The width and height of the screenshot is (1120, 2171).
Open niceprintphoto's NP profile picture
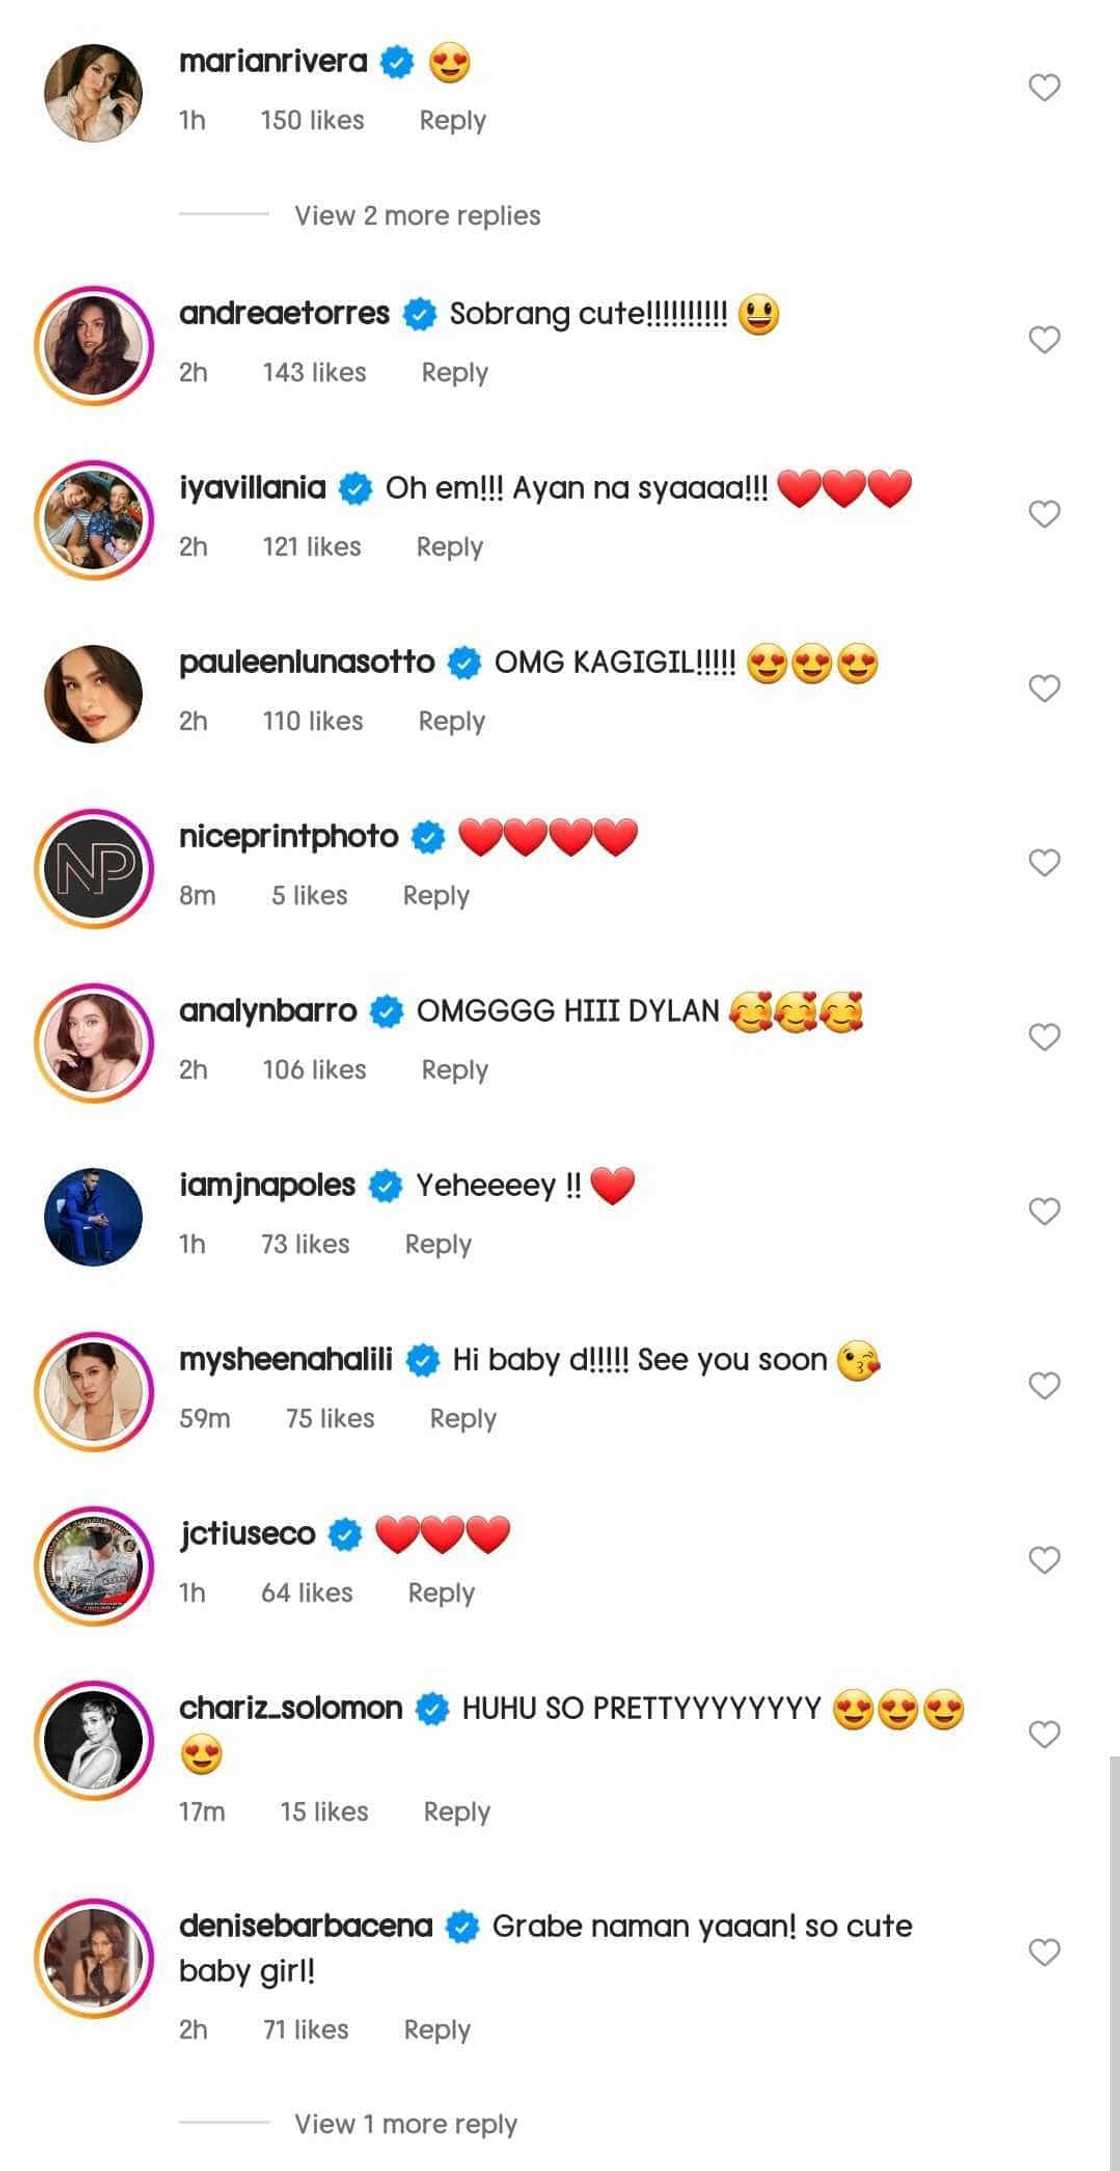pos(94,868)
